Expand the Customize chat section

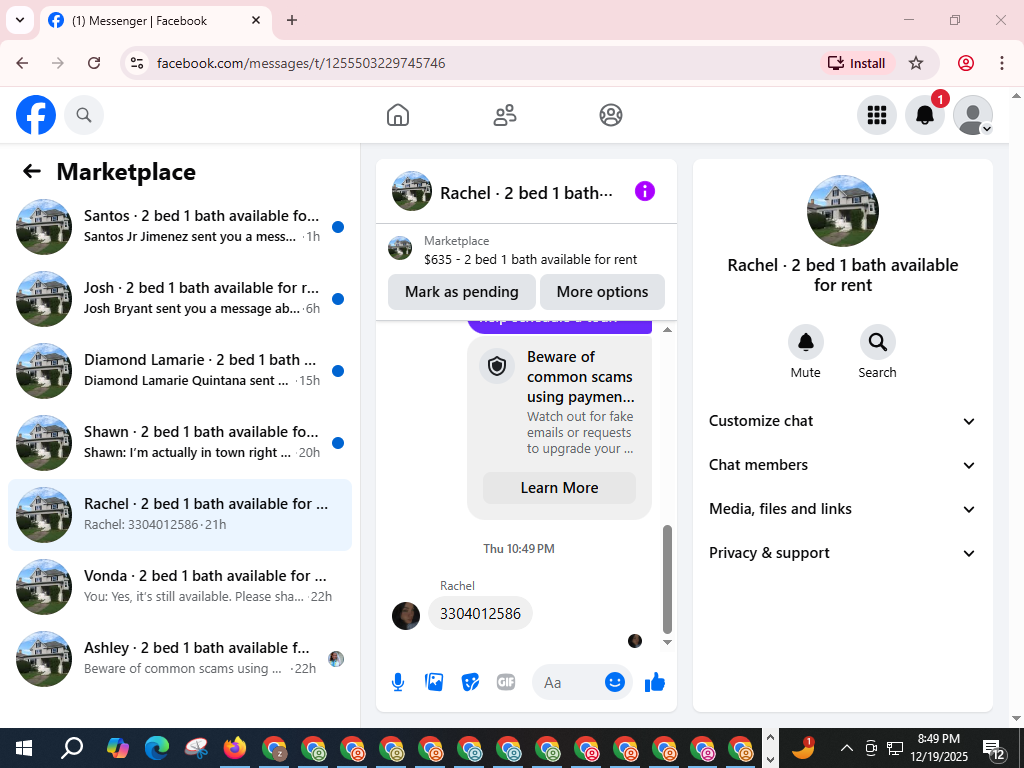tap(842, 421)
